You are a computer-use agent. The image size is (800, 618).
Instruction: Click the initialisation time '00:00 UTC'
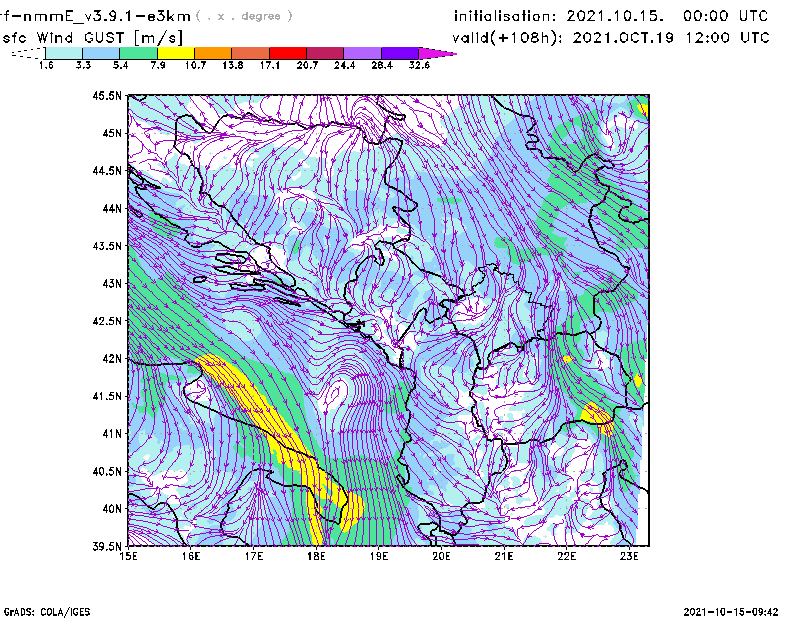pos(726,16)
